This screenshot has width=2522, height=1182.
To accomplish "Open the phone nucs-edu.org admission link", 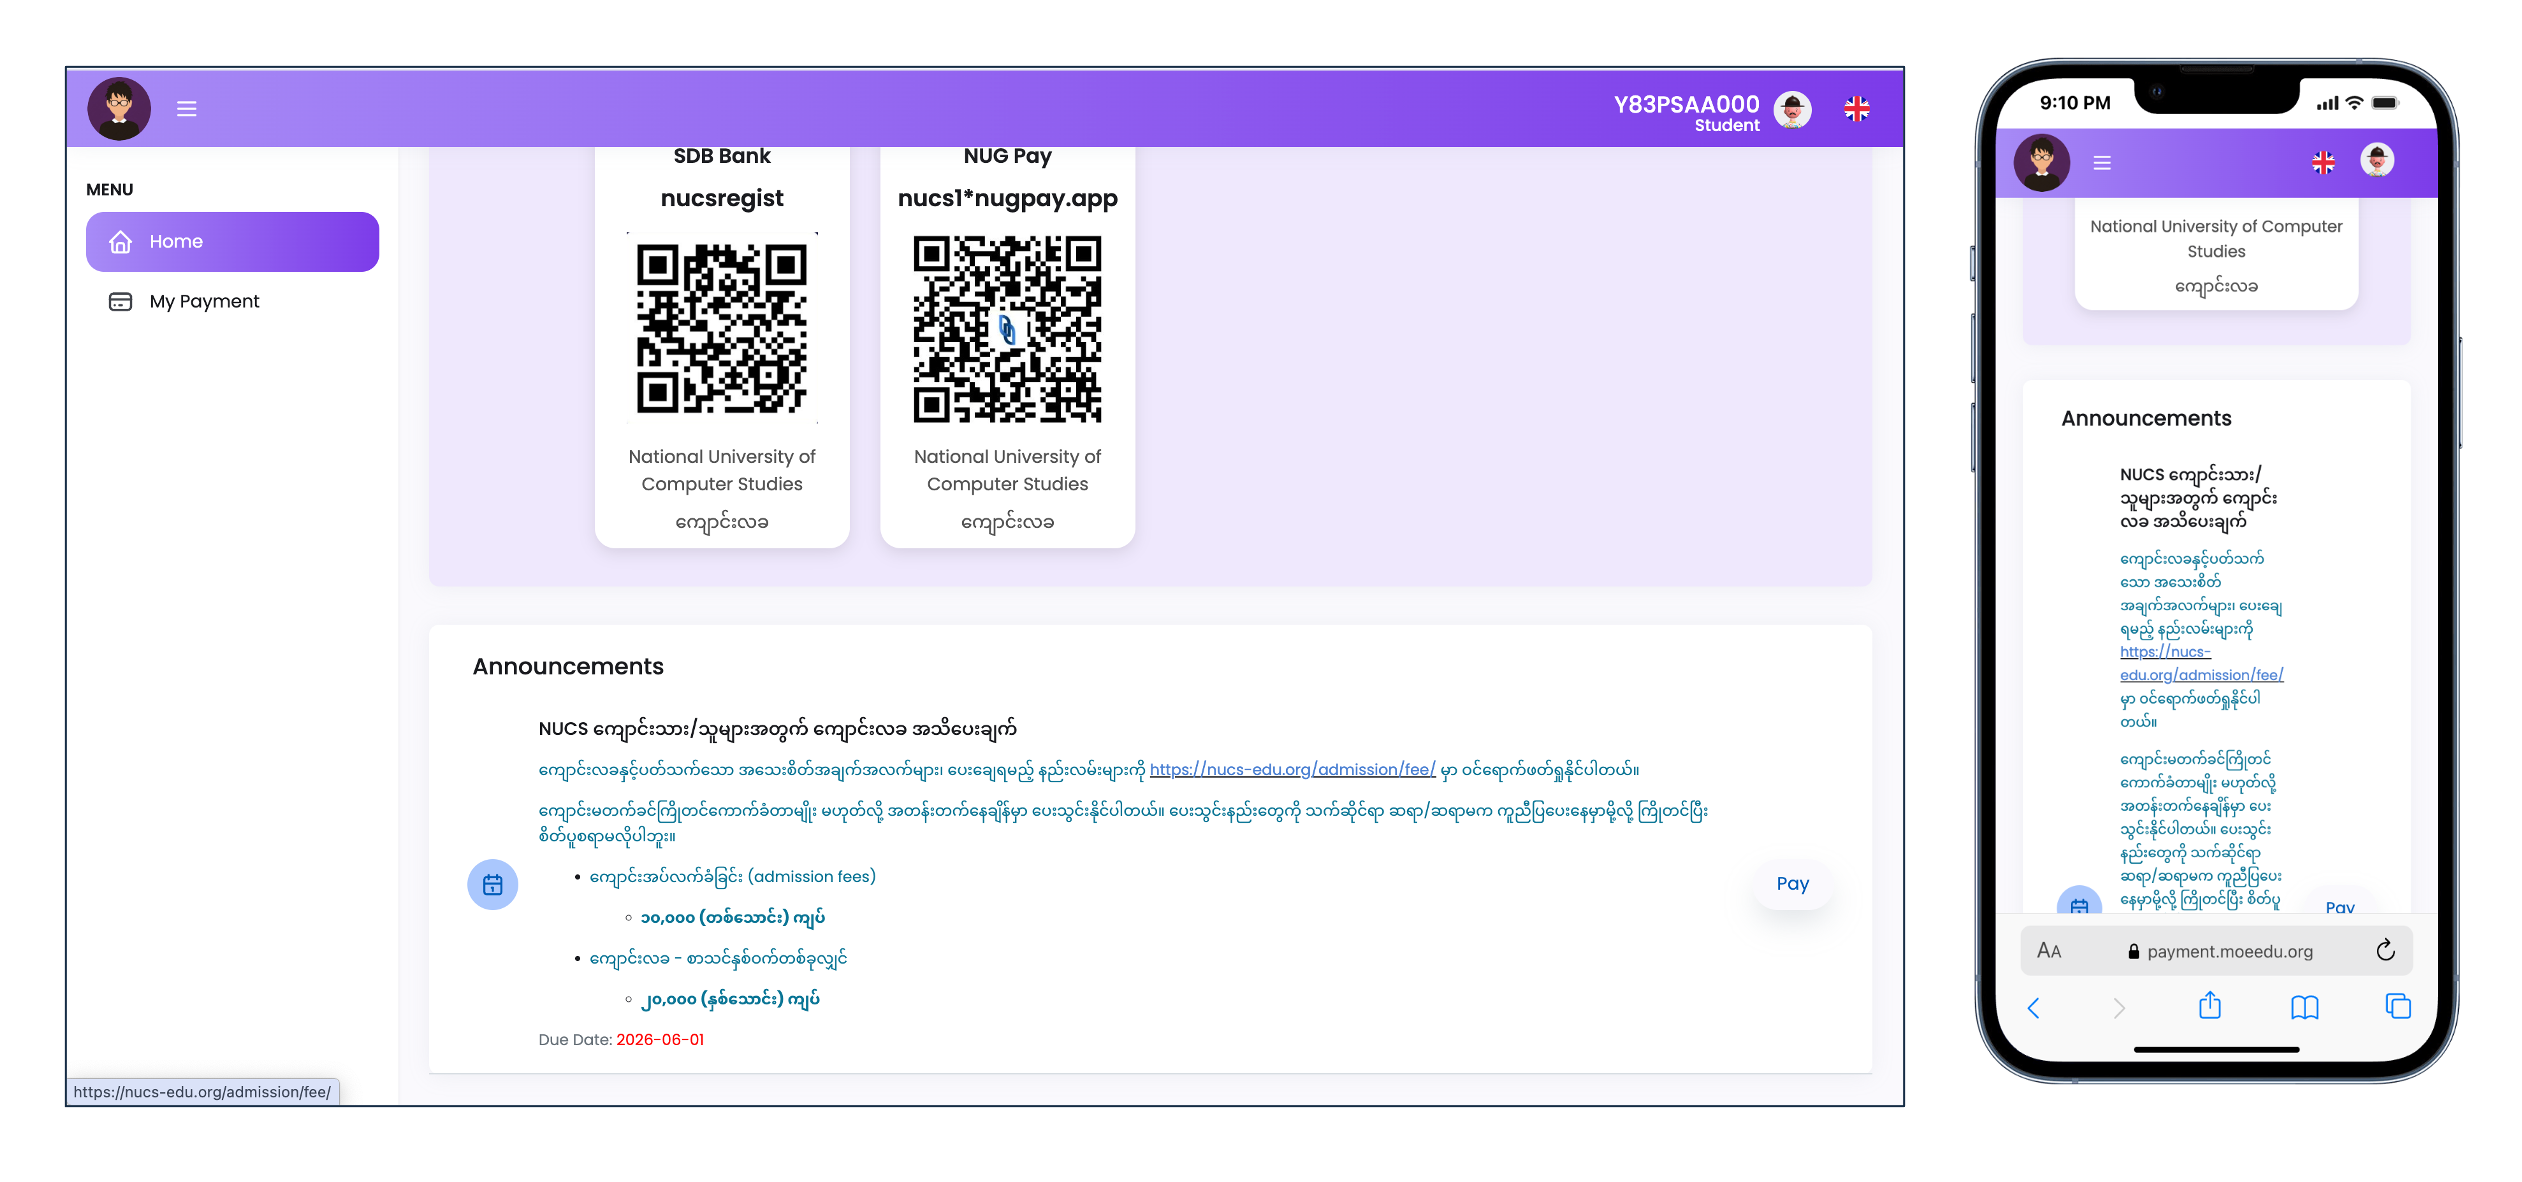I will pyautogui.click(x=2201, y=663).
